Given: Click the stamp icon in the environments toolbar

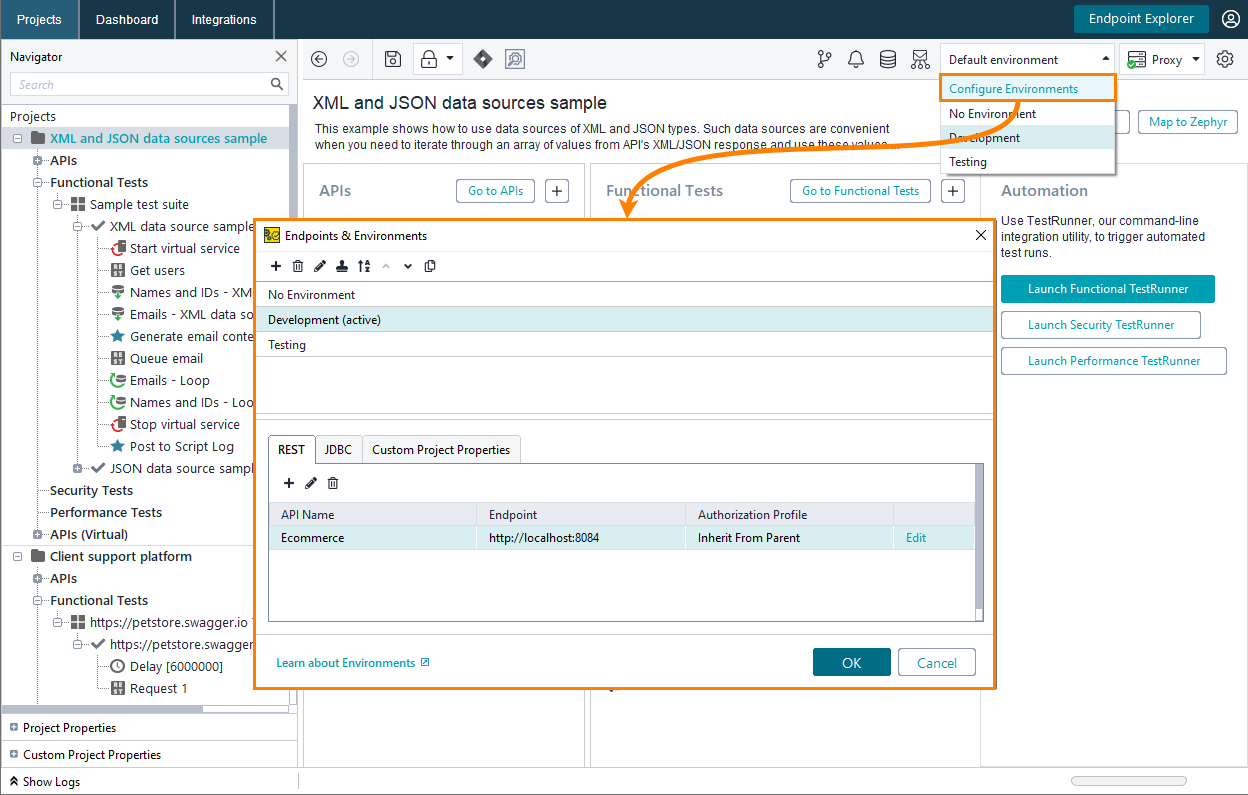Looking at the screenshot, I should point(342,266).
